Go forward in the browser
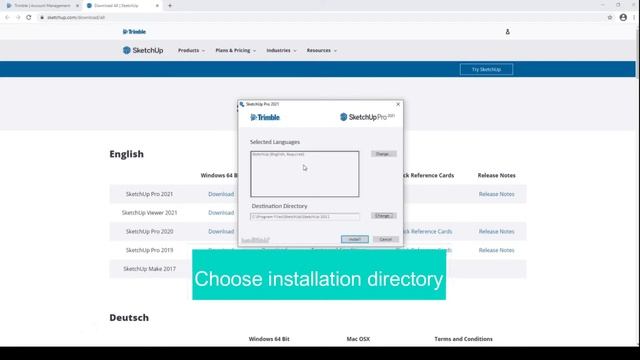Screen dimensions: 640x360 click(x=18, y=18)
